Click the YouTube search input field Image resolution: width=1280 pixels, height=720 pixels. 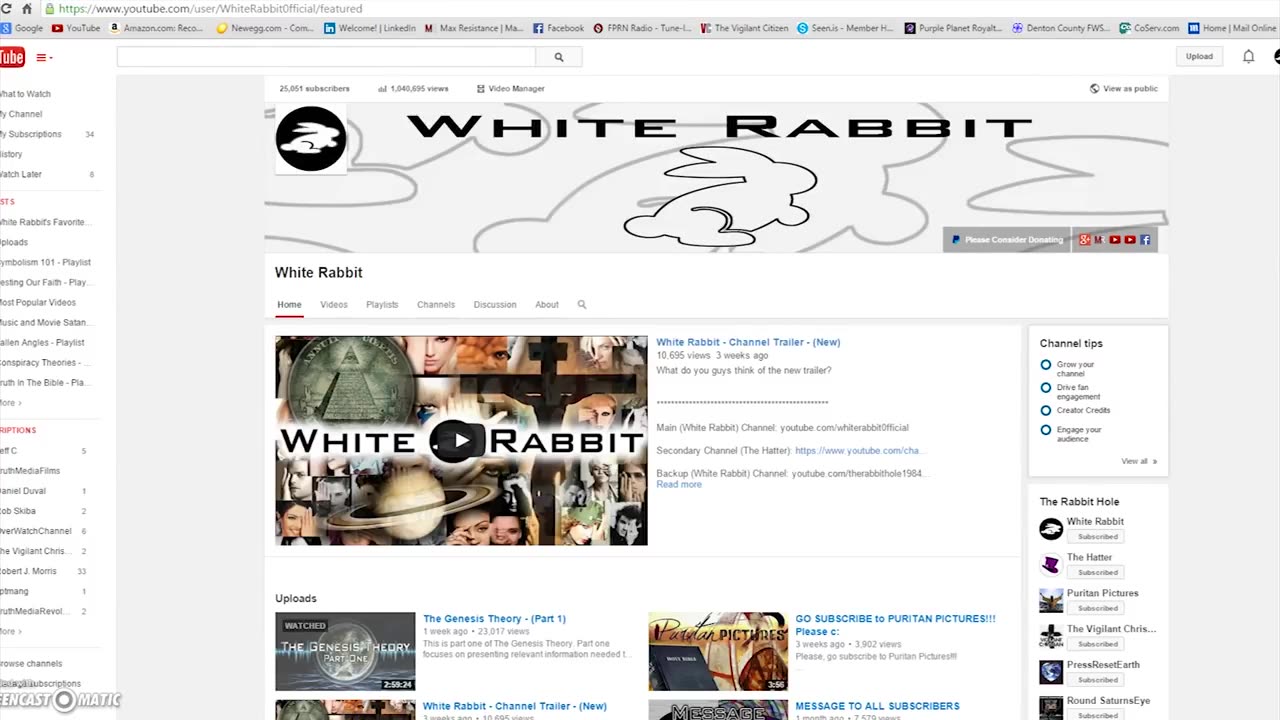[326, 57]
